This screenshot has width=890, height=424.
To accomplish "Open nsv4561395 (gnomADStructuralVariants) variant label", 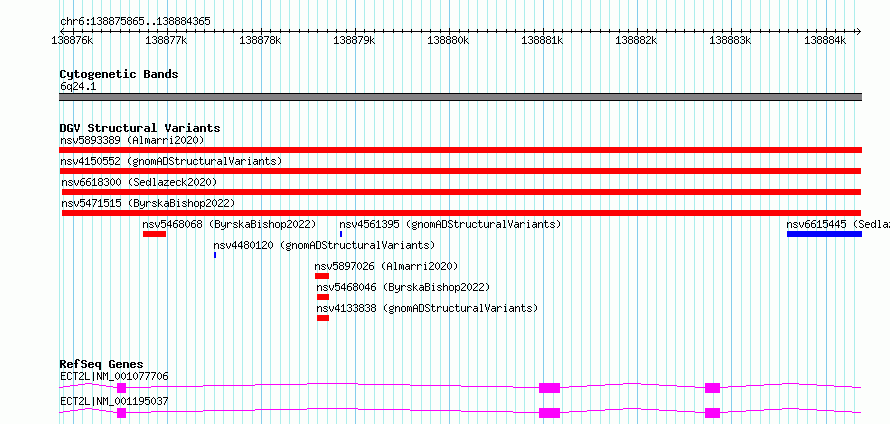I will (x=450, y=224).
